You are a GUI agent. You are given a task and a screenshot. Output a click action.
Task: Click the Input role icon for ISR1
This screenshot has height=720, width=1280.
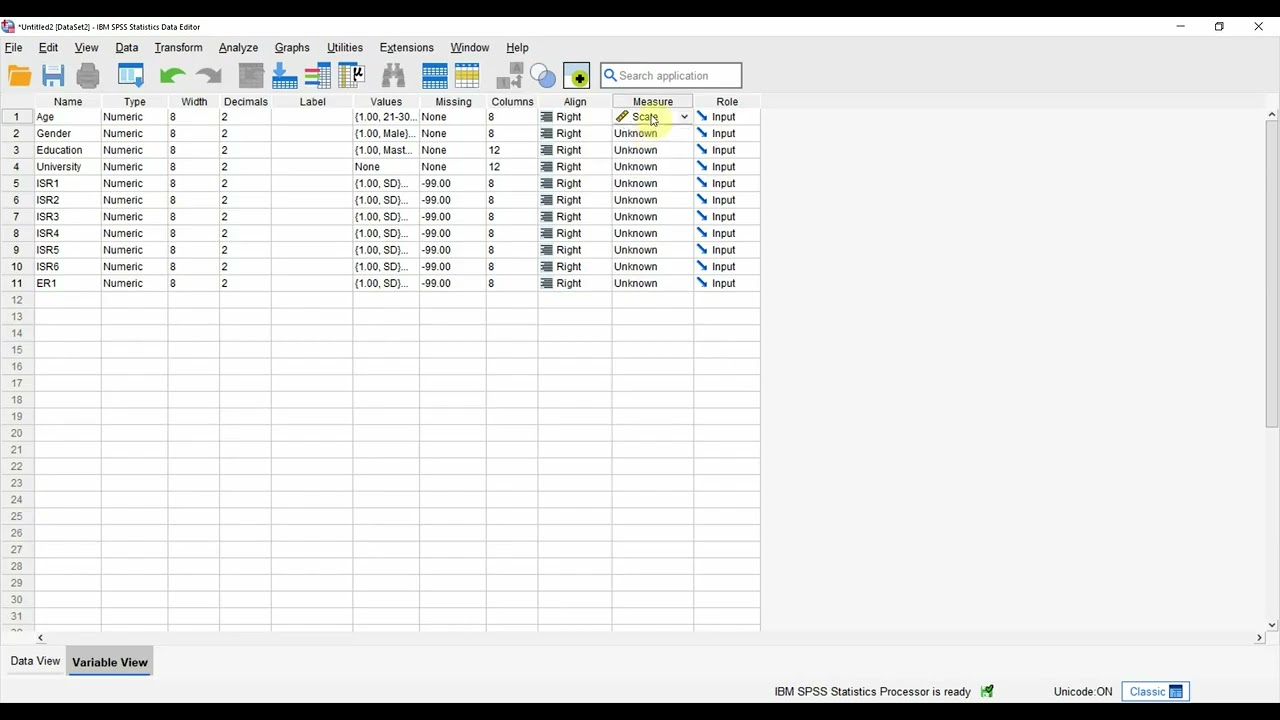[x=702, y=184]
